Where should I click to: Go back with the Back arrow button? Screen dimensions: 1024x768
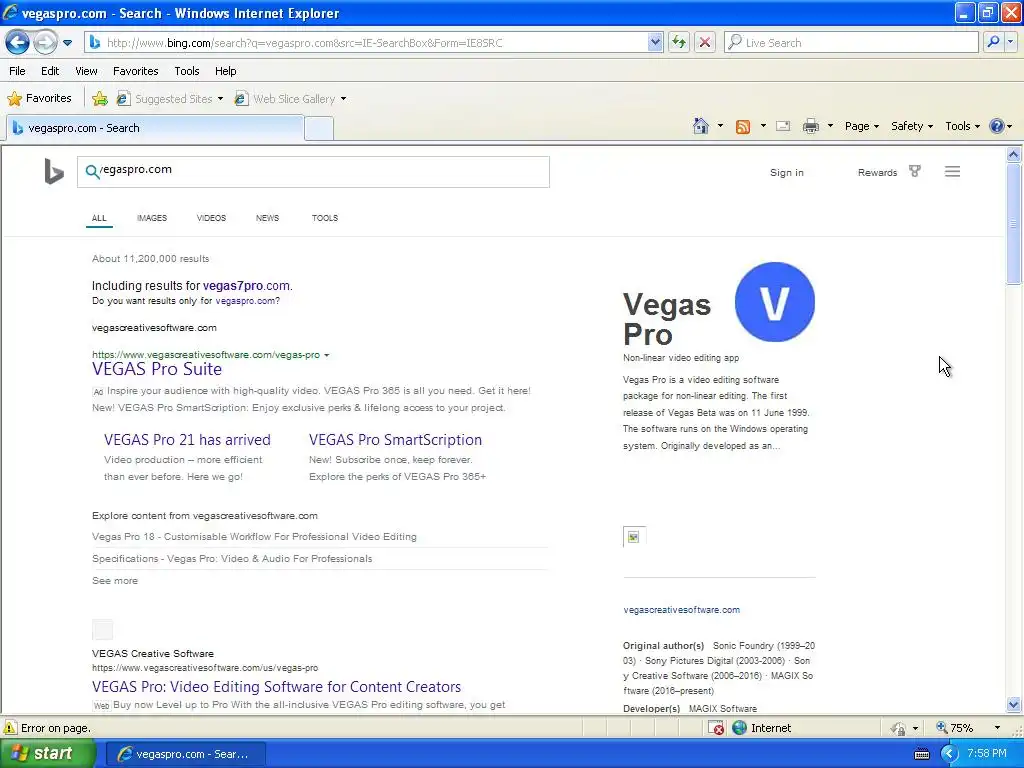[x=18, y=42]
